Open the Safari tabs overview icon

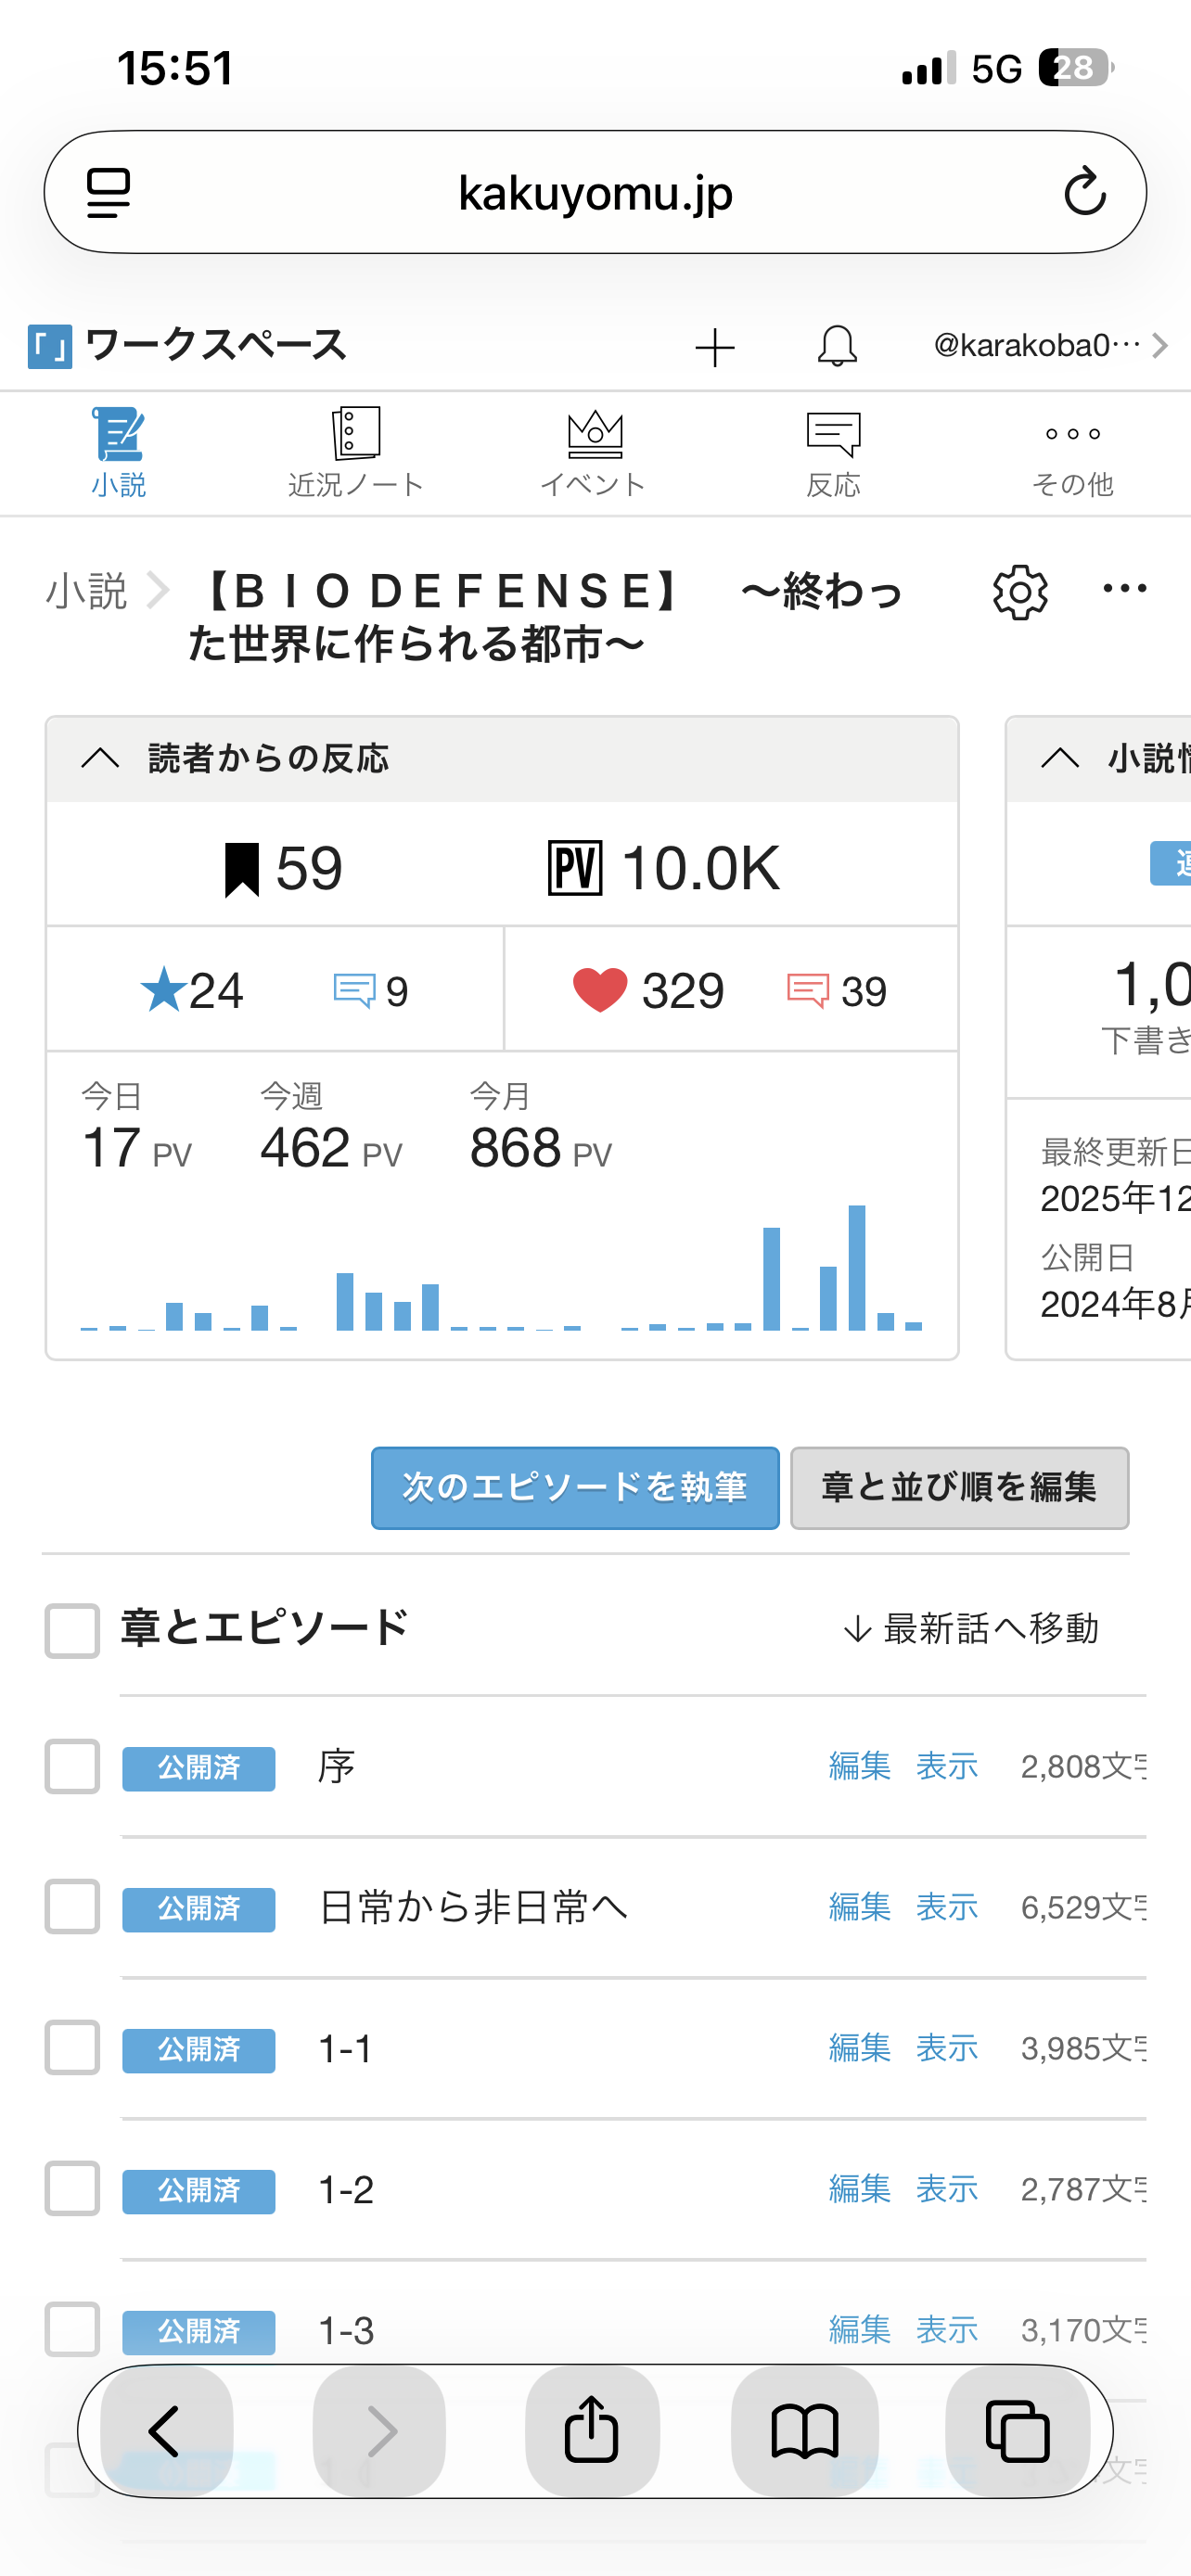click(1017, 2430)
